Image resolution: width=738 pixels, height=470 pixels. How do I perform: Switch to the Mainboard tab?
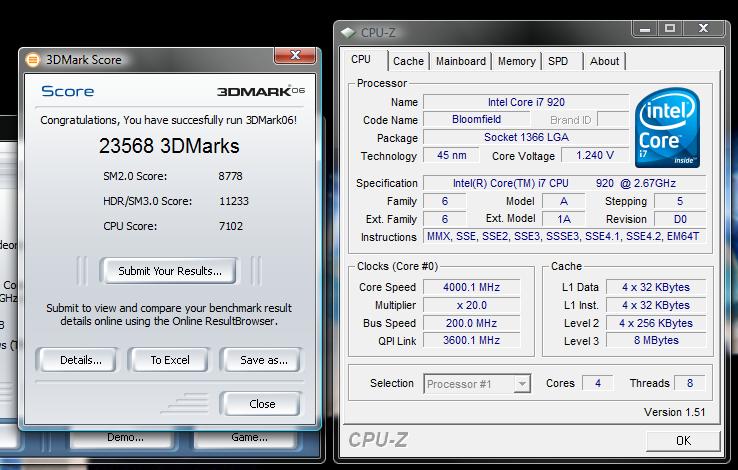pyautogui.click(x=460, y=61)
